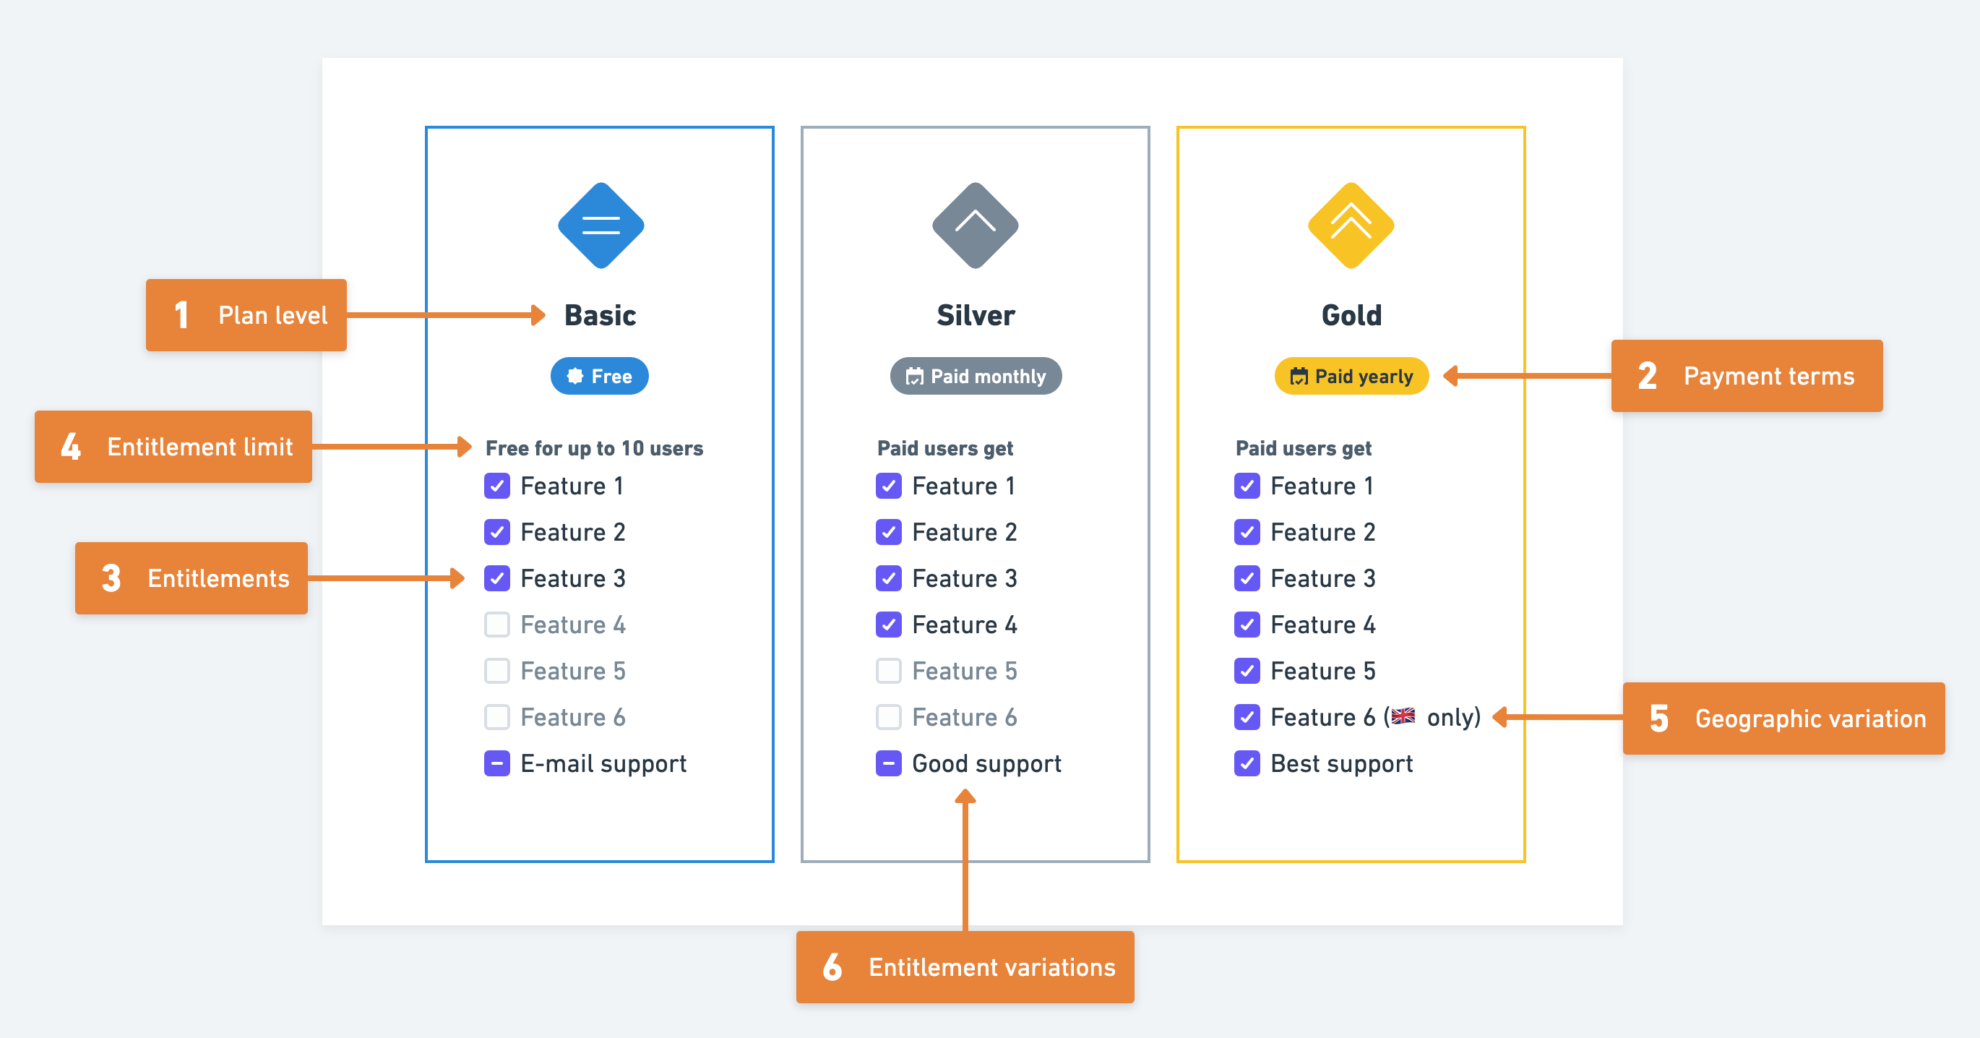Uncheck Best support in the Gold plan
The width and height of the screenshot is (1980, 1038).
1247,763
